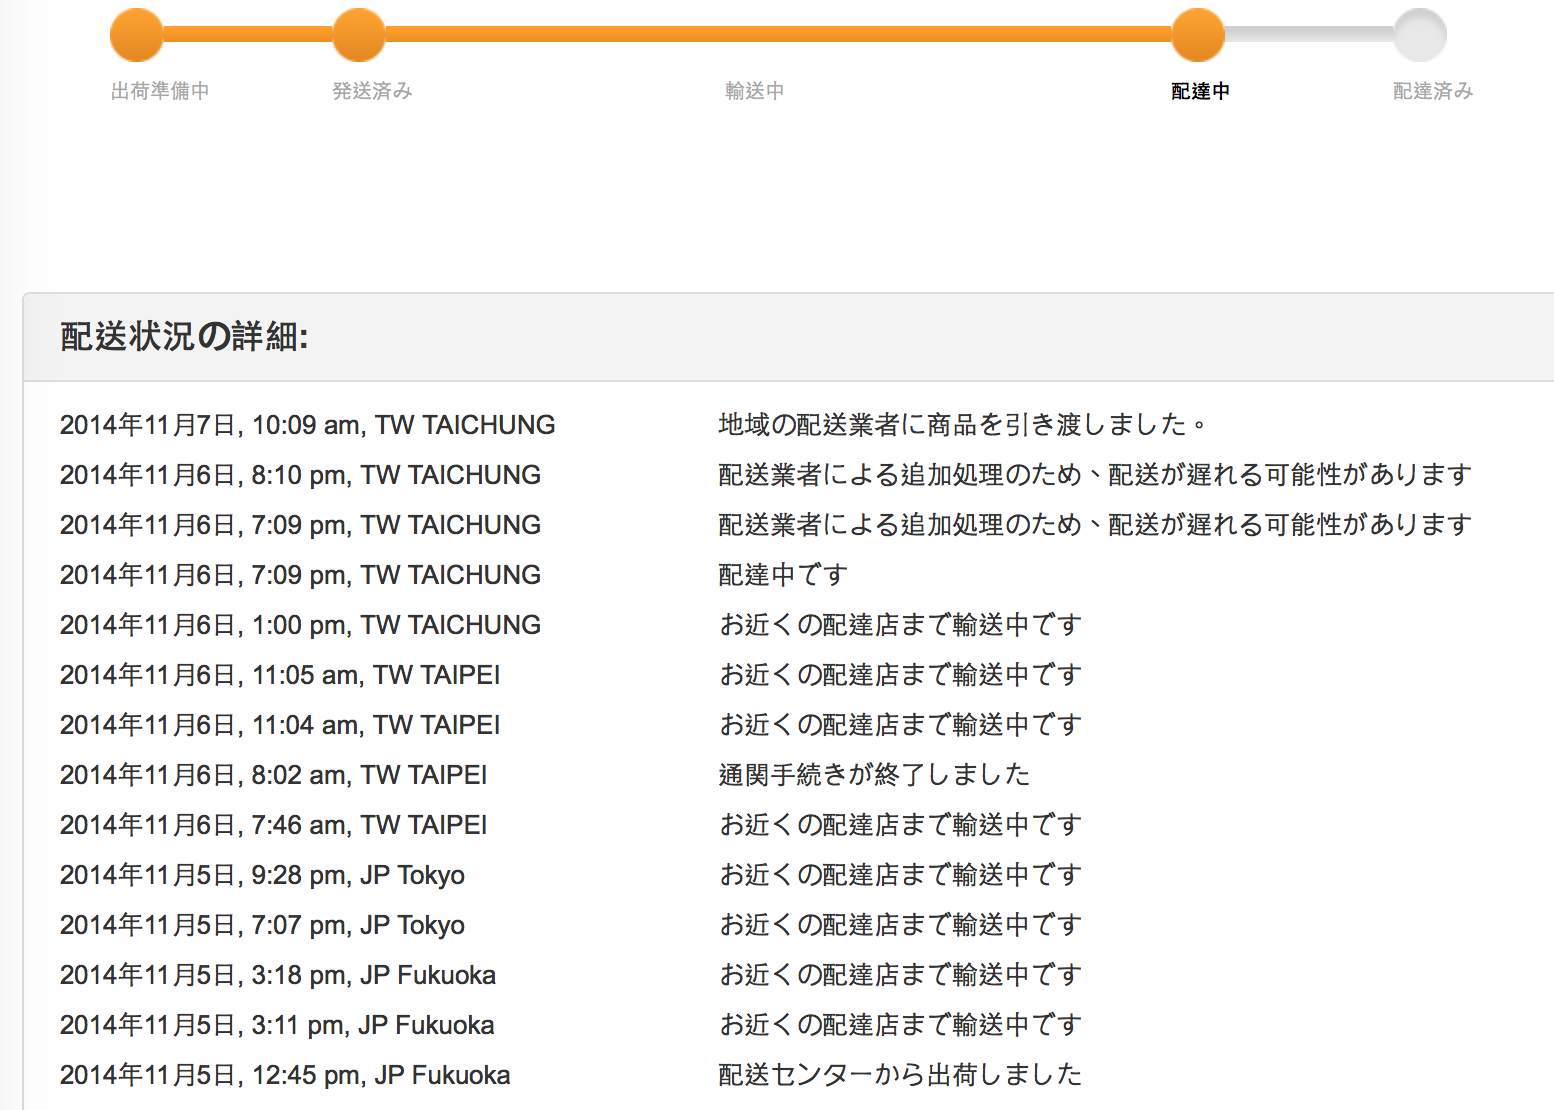This screenshot has height=1110, width=1554.
Task: Select the 配達済み step label
Action: [1433, 91]
